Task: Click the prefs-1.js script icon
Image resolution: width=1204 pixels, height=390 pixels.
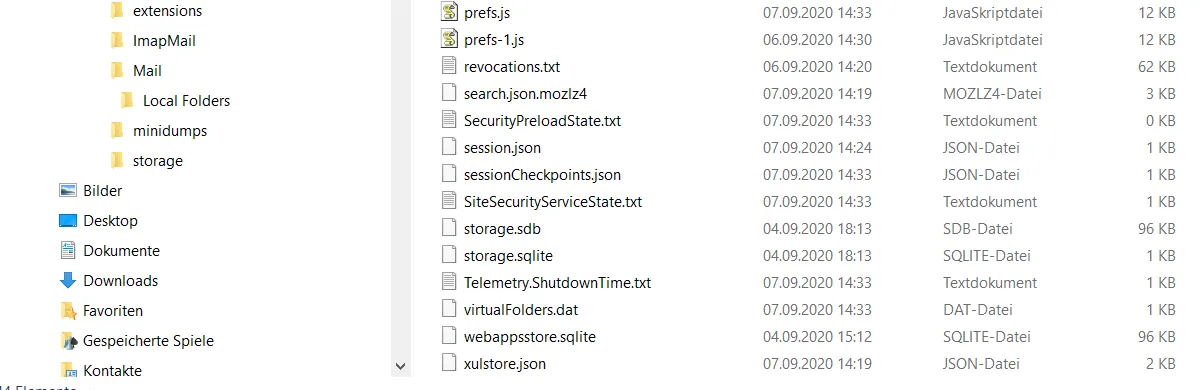Action: [x=452, y=40]
